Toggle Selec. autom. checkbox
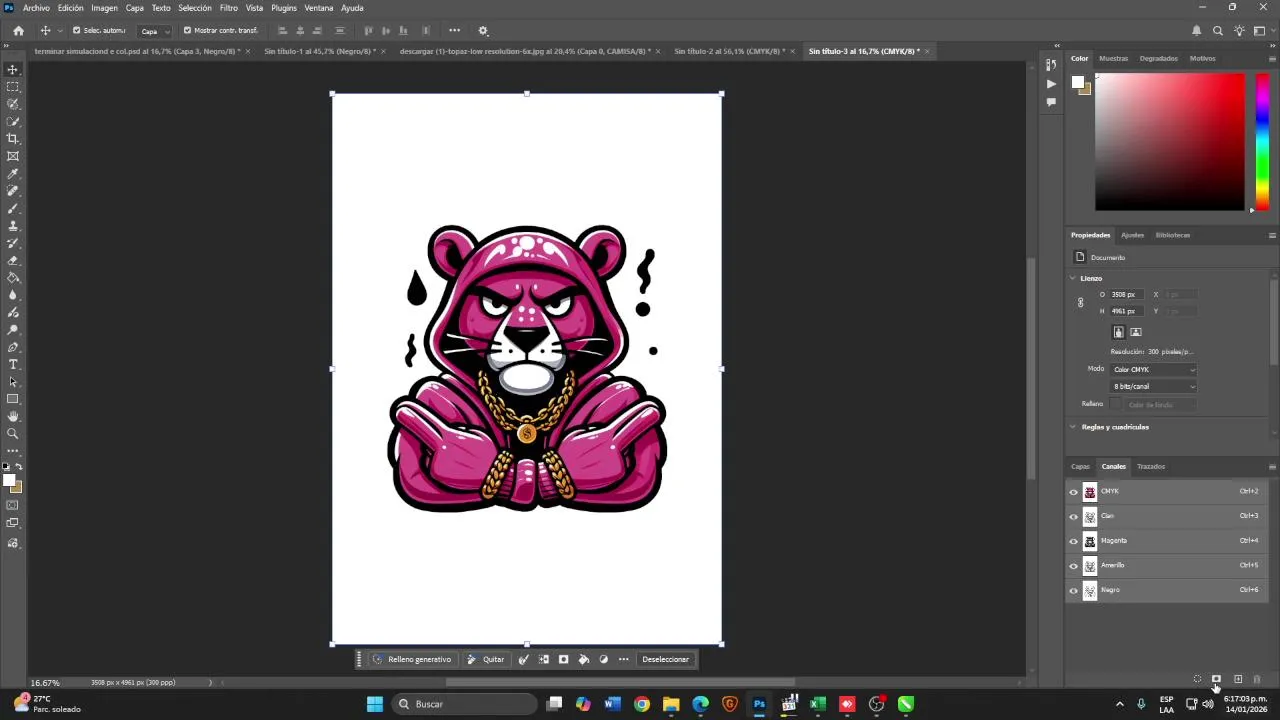Screen dimensions: 1280x720 point(76,30)
